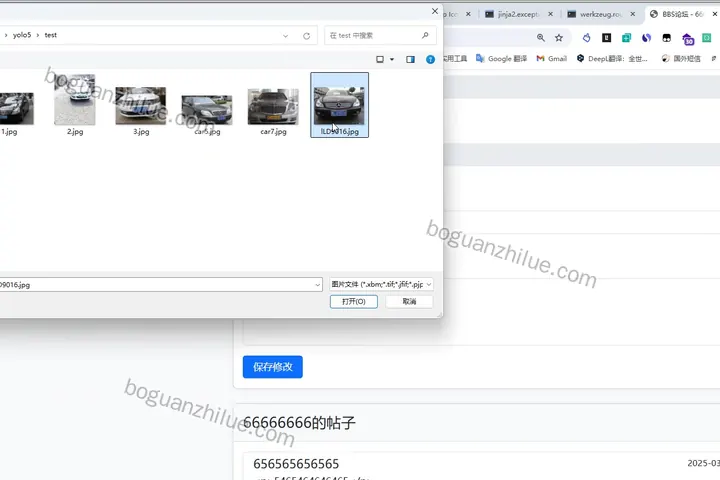Open the black square extension icon
720x480 pixels.
coord(607,38)
